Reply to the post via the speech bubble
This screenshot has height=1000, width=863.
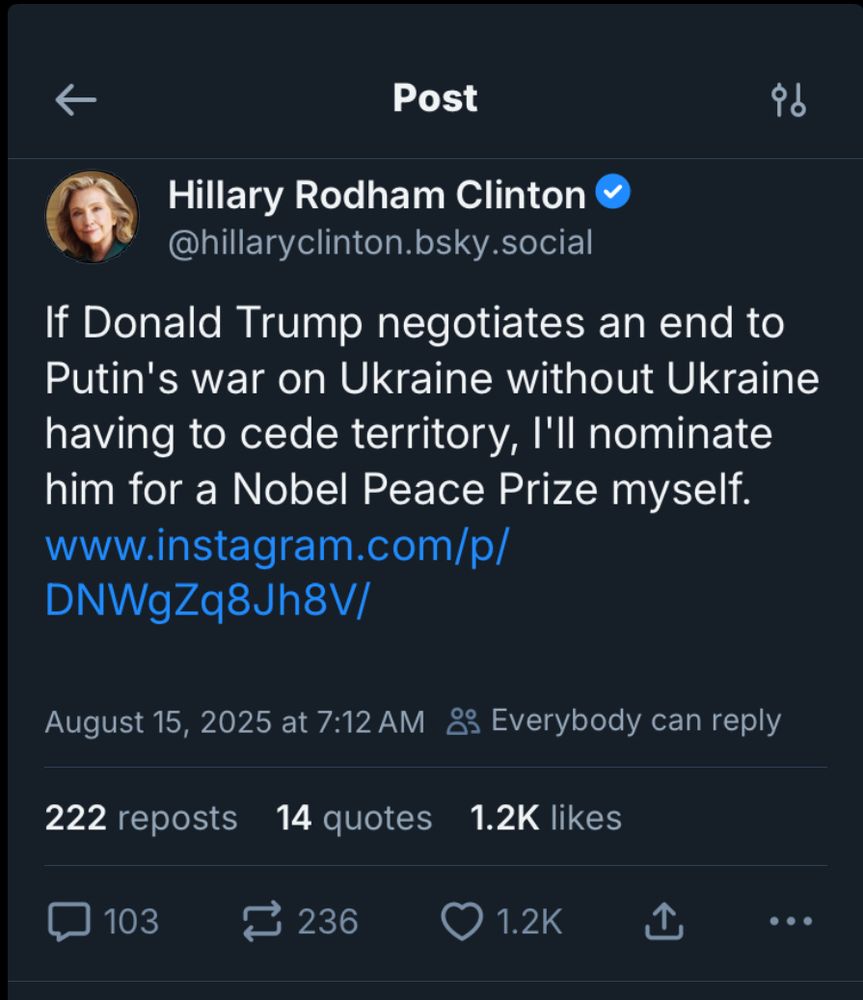pyautogui.click(x=69, y=921)
